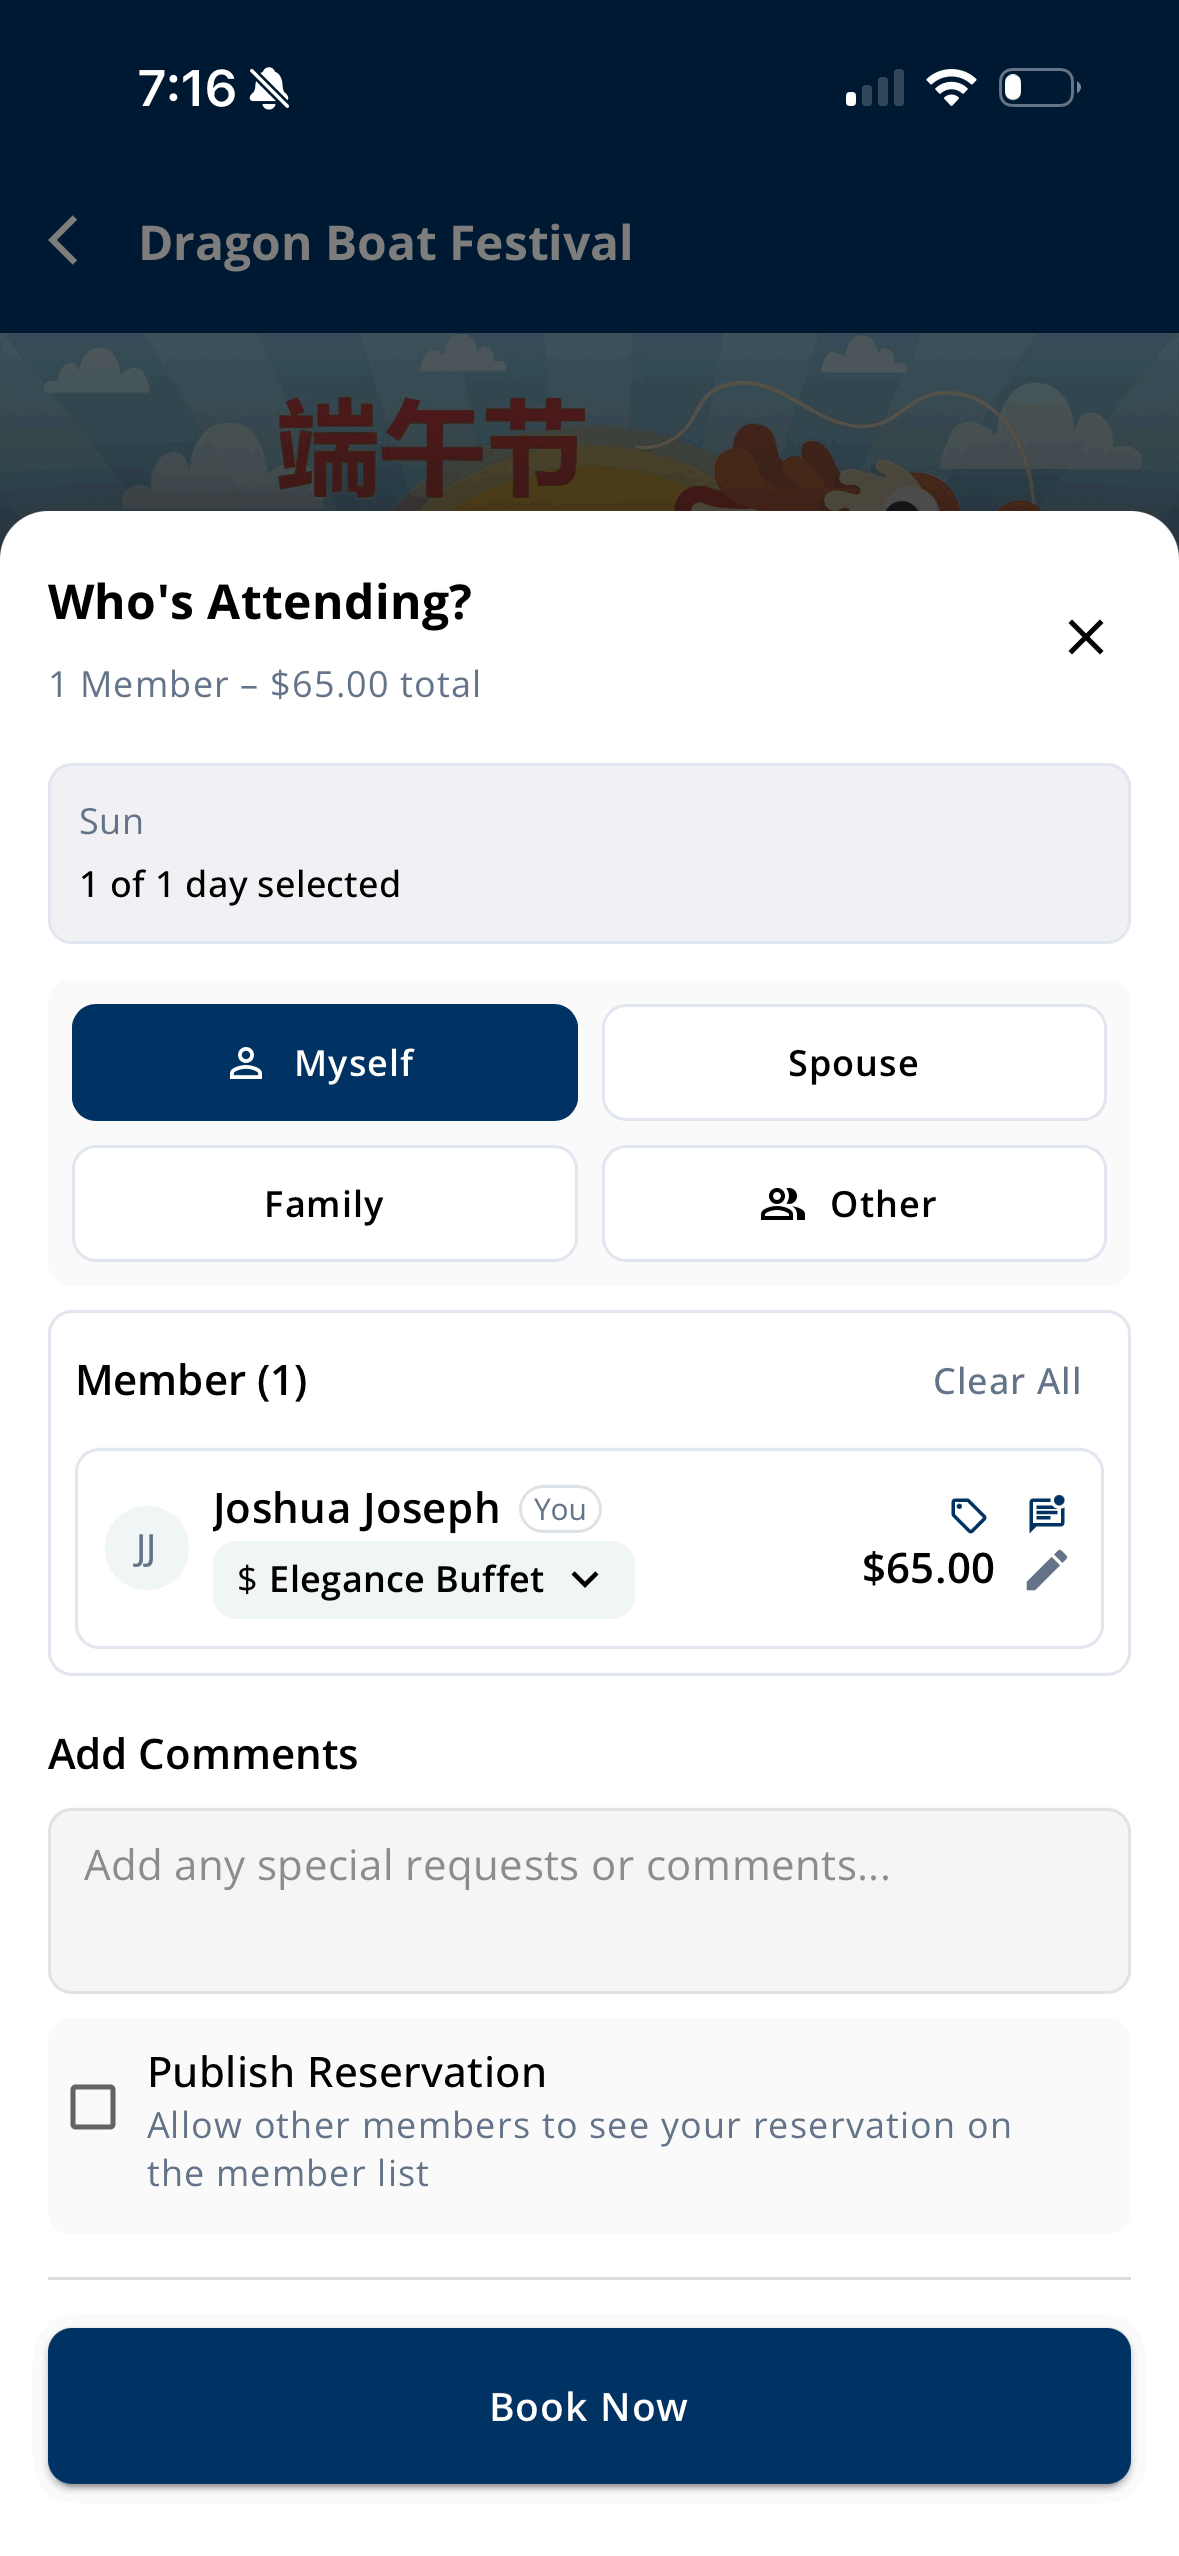Toggle the Myself attendee option
Viewport: 1179px width, 2556px height.
pyautogui.click(x=325, y=1062)
